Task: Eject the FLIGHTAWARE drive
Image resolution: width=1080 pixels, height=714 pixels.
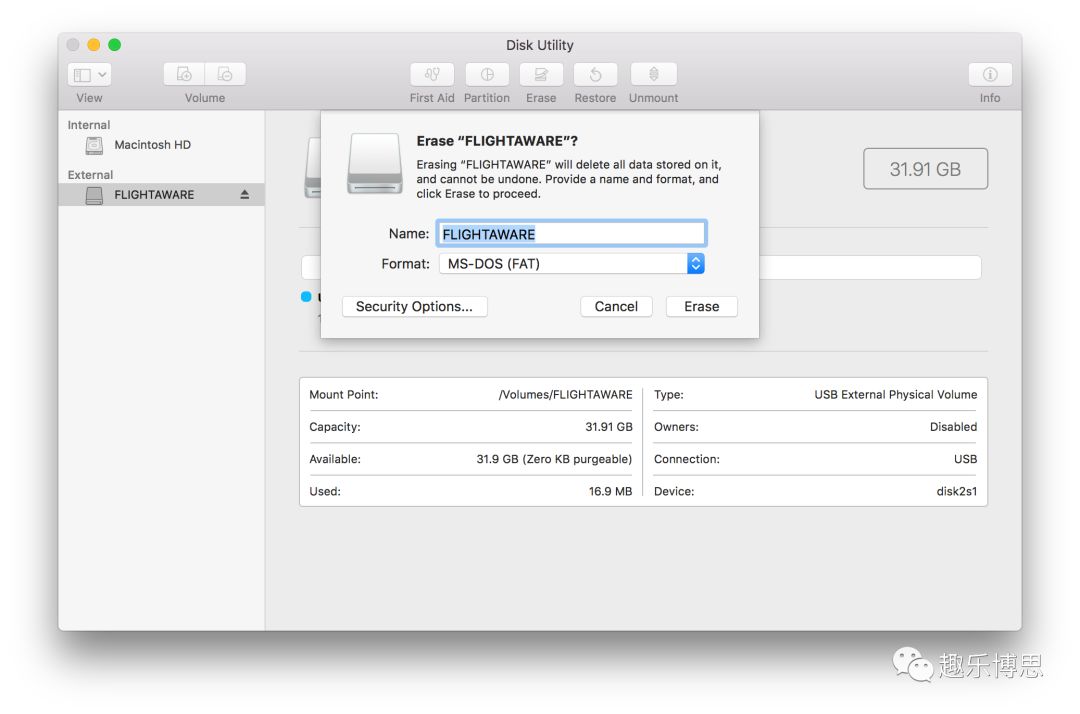Action: 245,195
